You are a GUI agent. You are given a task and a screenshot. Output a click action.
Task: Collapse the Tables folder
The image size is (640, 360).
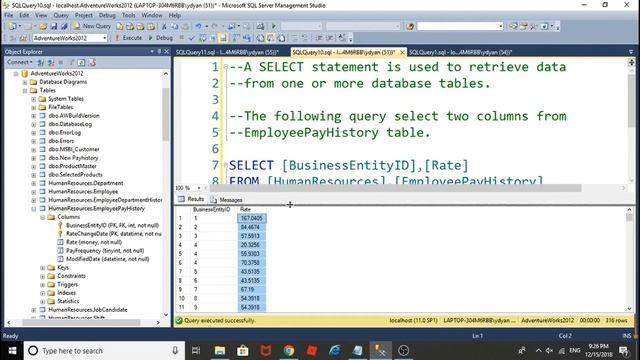point(25,91)
